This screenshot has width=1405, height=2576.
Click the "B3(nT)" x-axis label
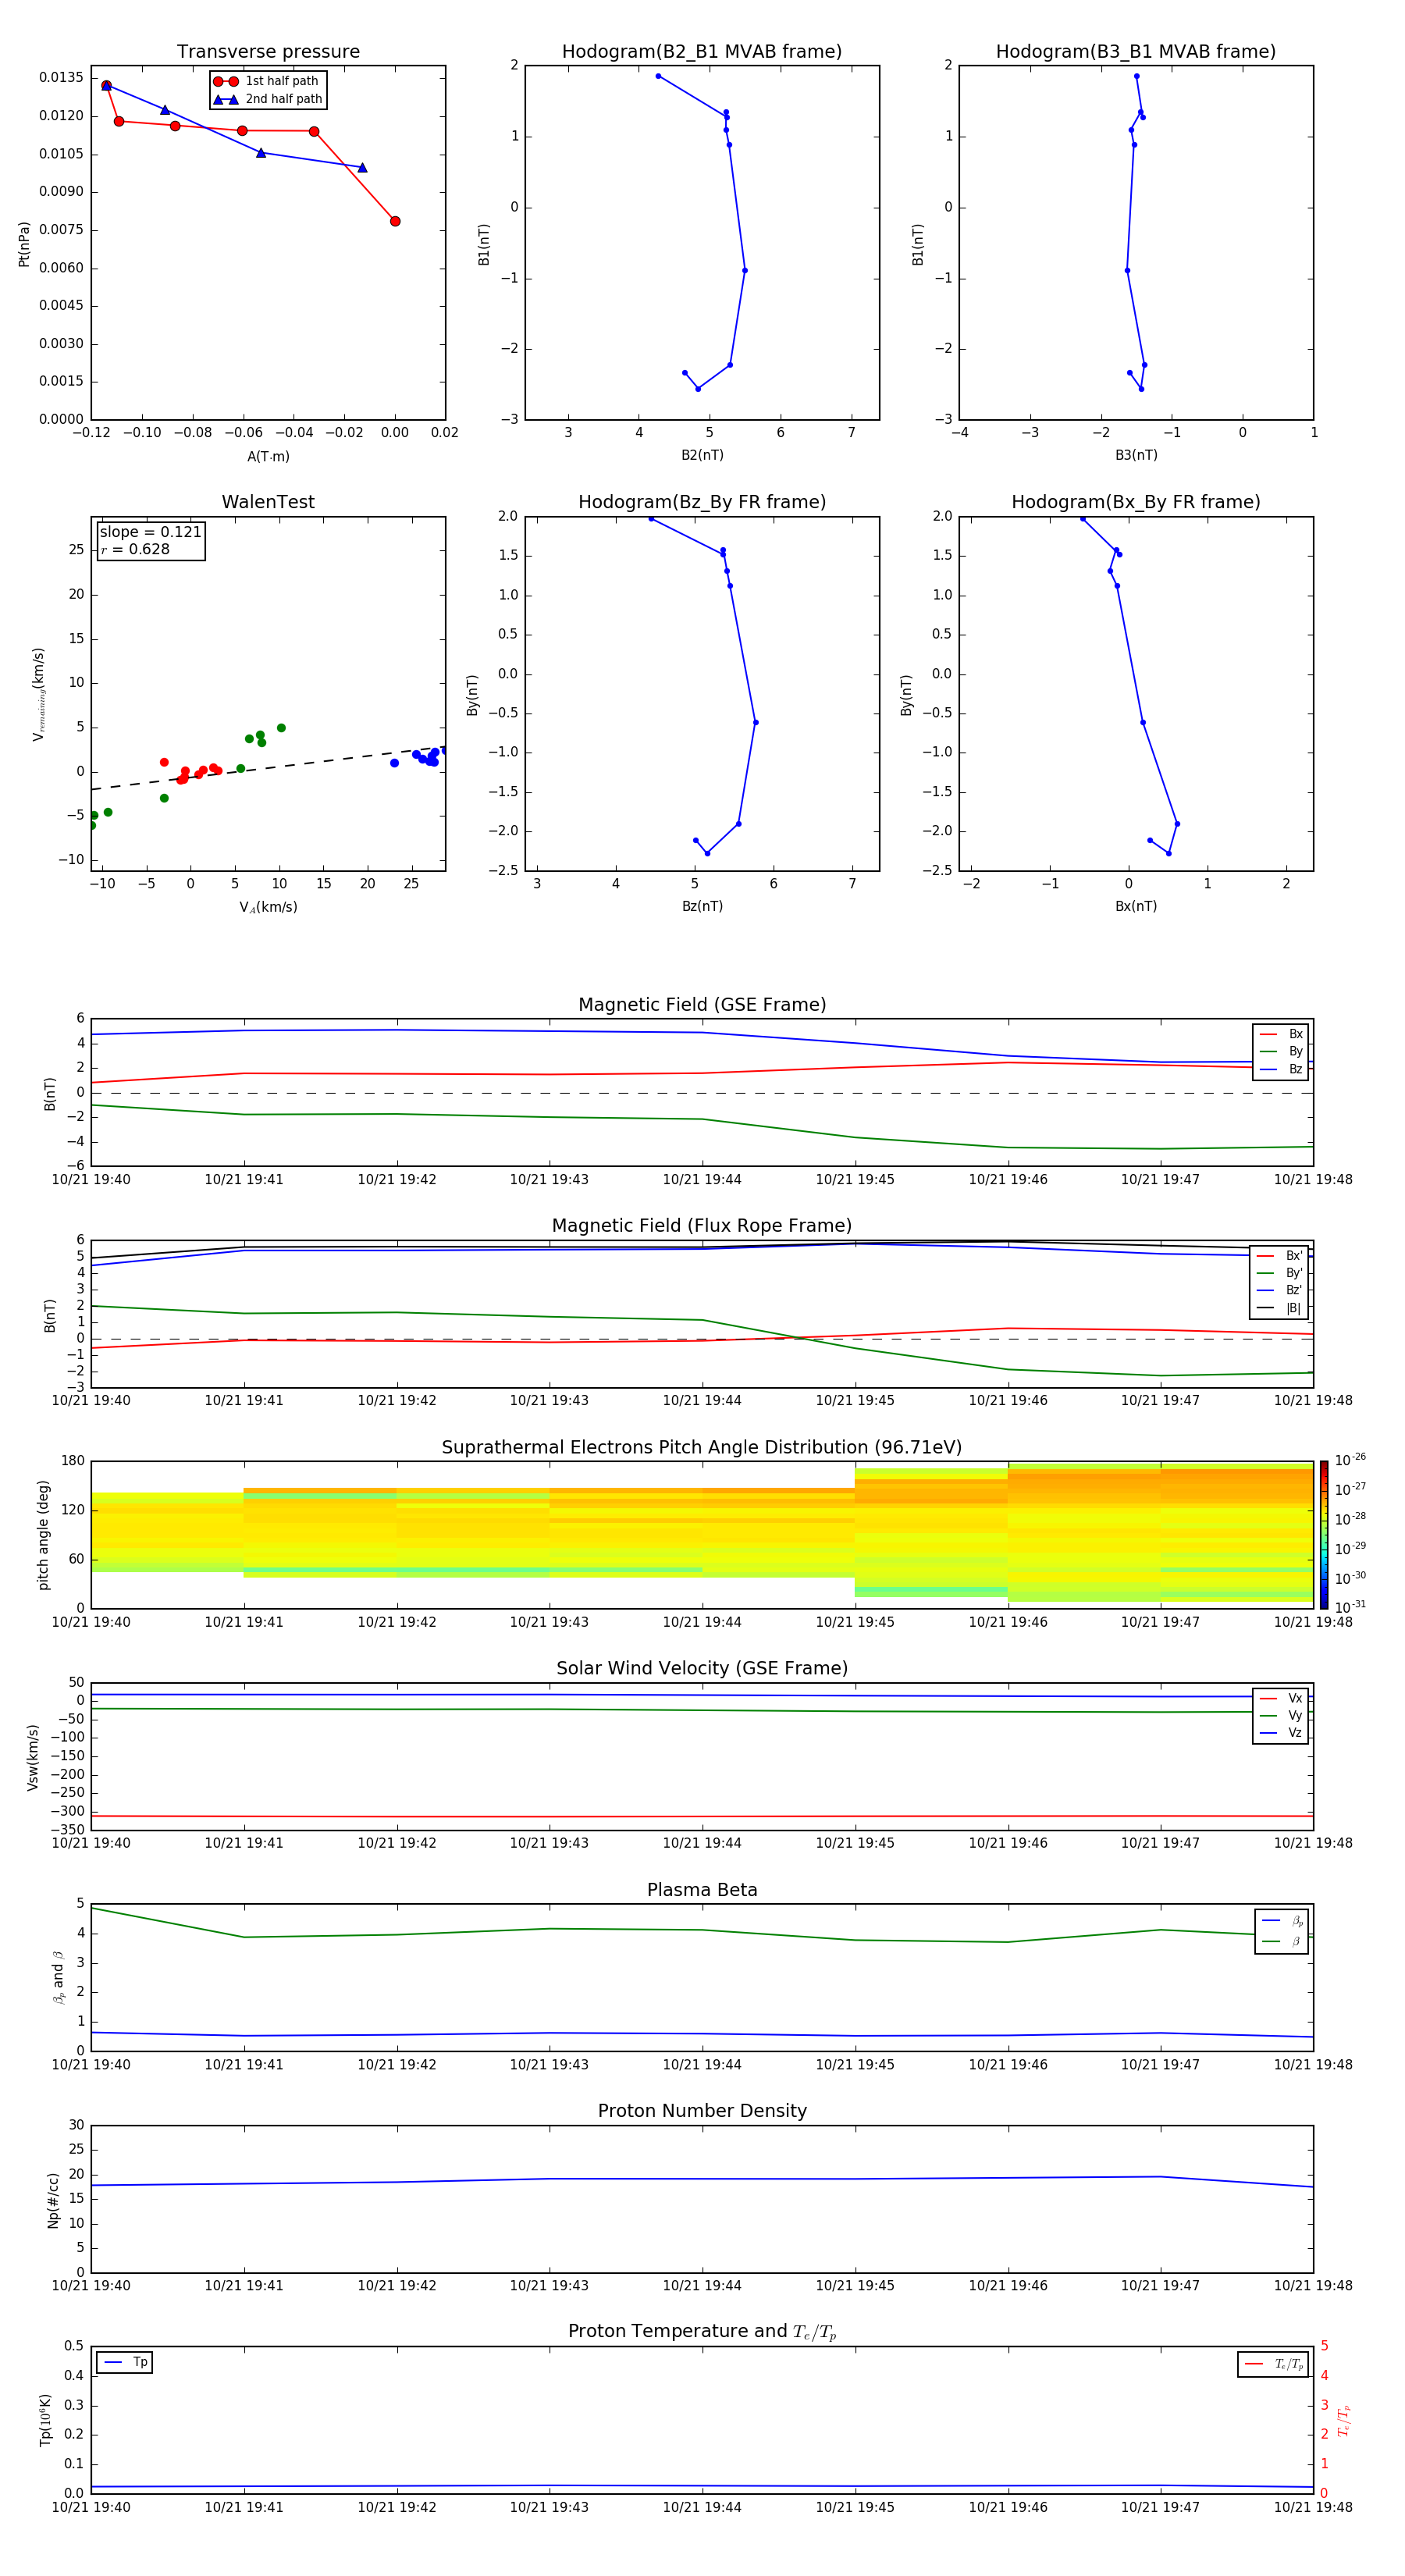click(x=1136, y=455)
